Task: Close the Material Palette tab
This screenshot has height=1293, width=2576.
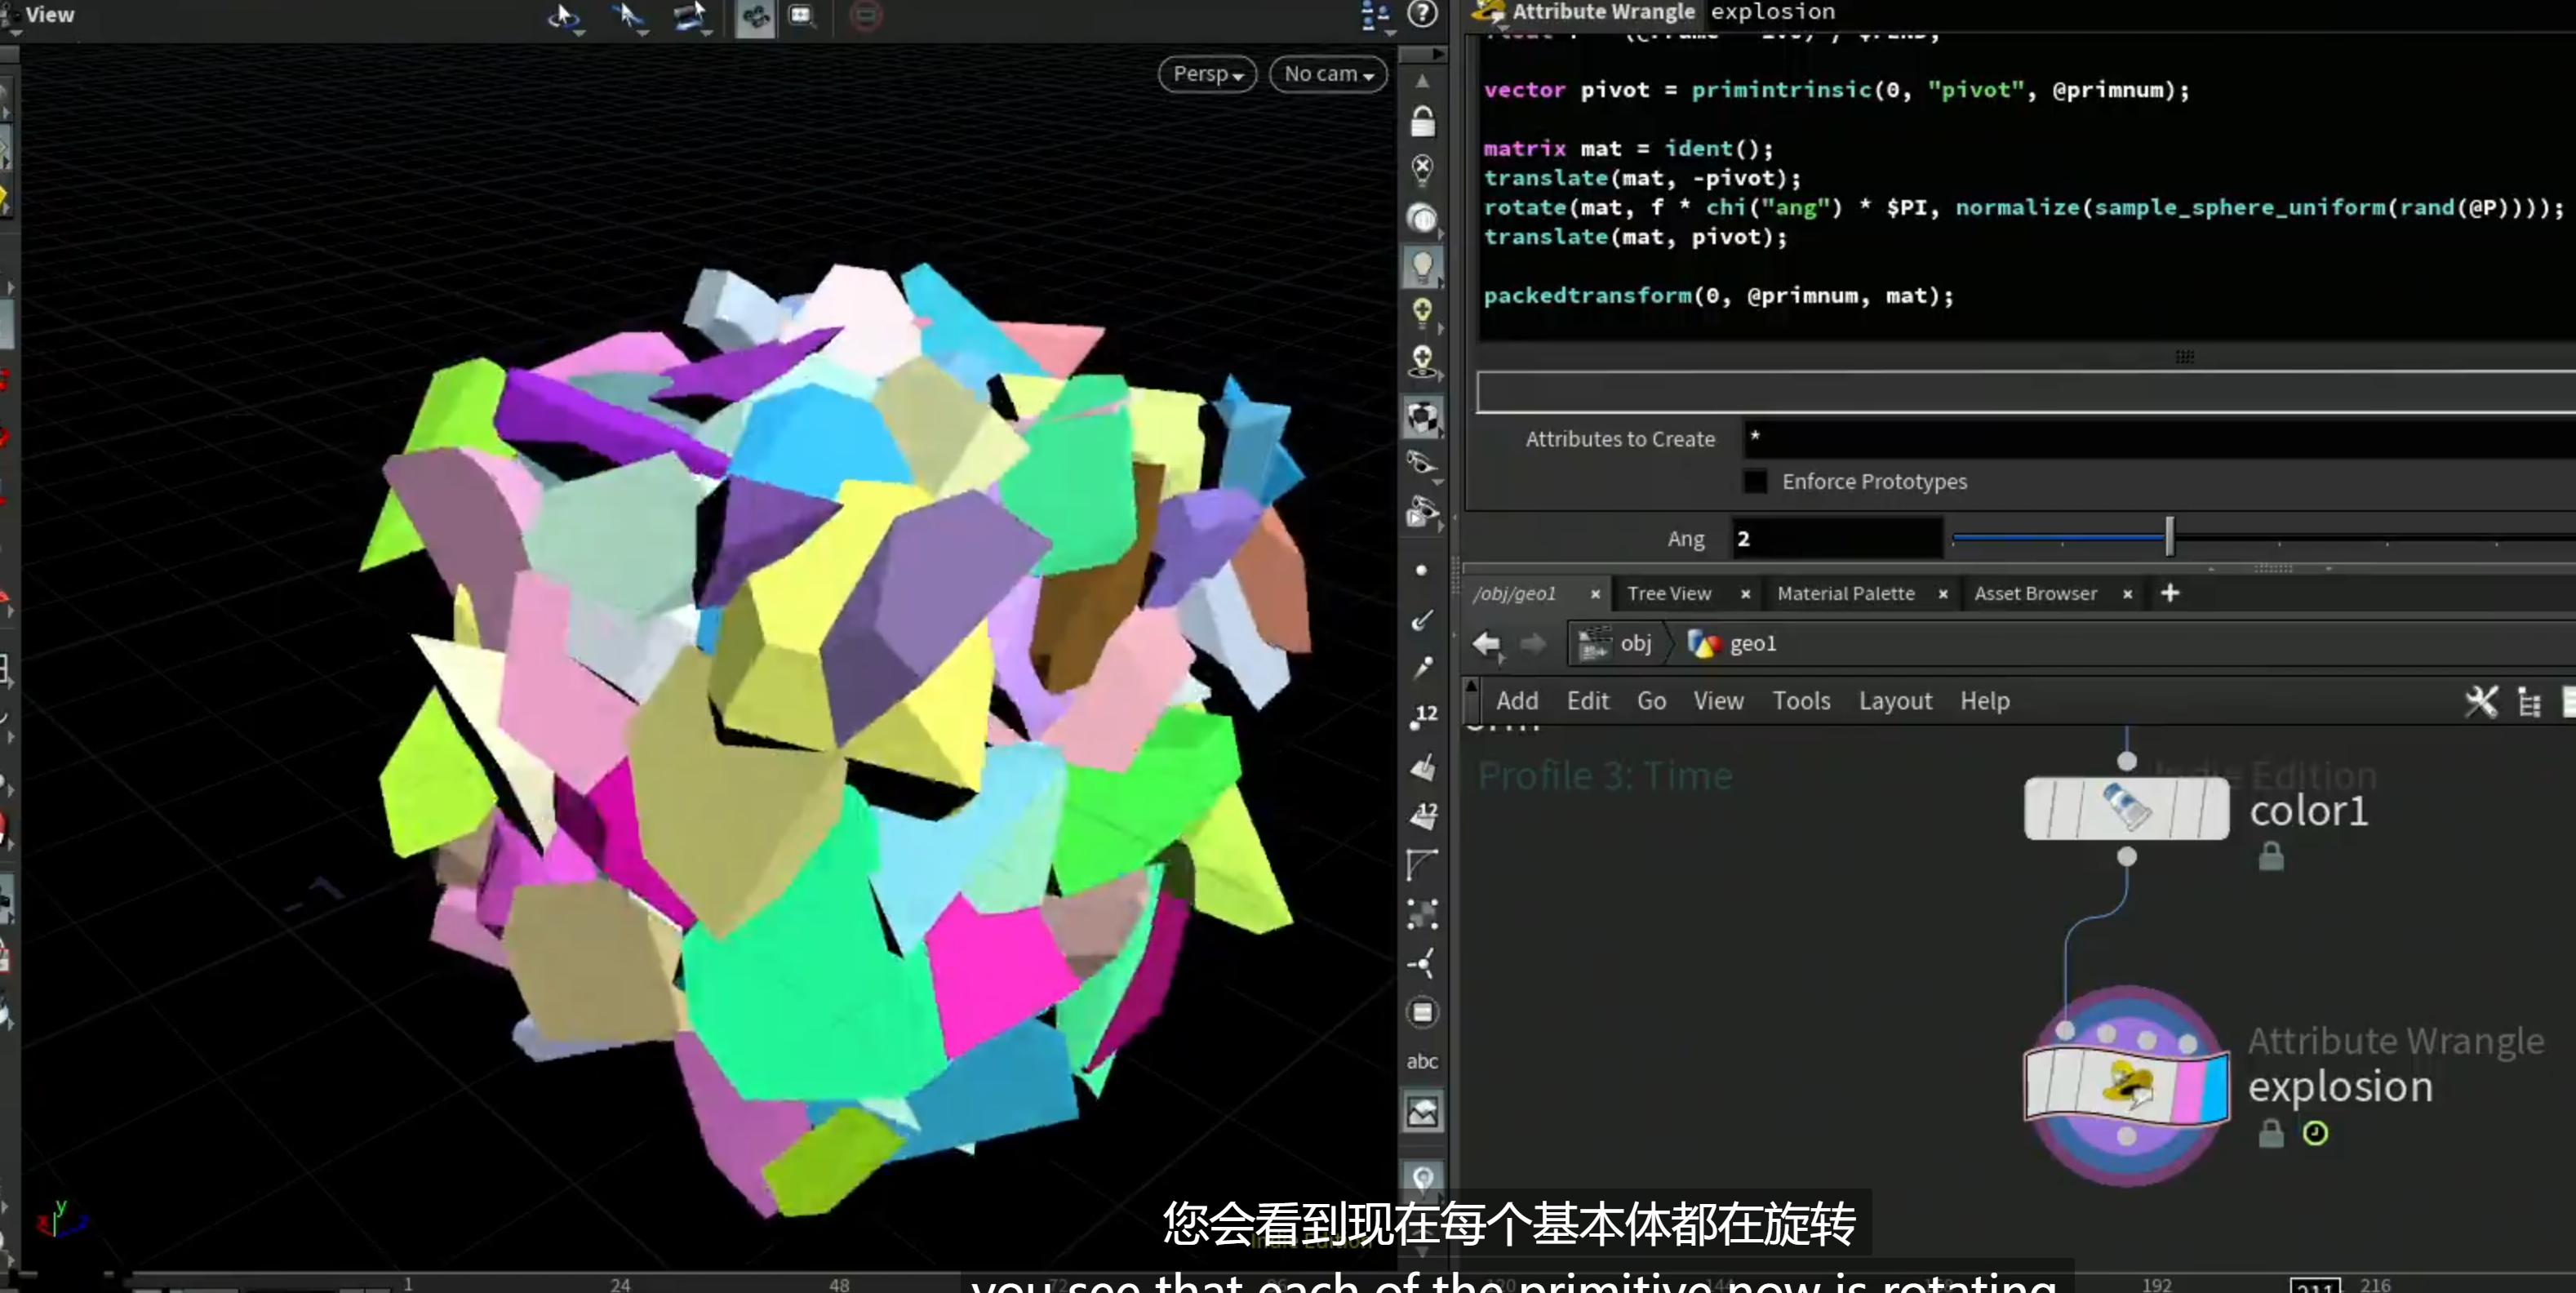Action: (1943, 594)
